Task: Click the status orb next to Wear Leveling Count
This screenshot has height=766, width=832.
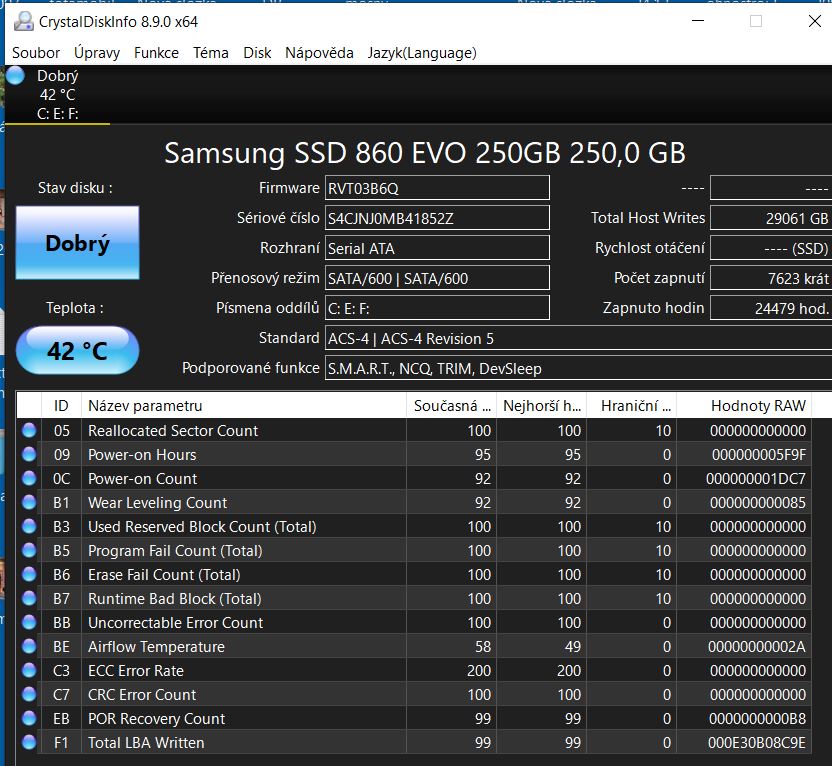Action: (29, 503)
